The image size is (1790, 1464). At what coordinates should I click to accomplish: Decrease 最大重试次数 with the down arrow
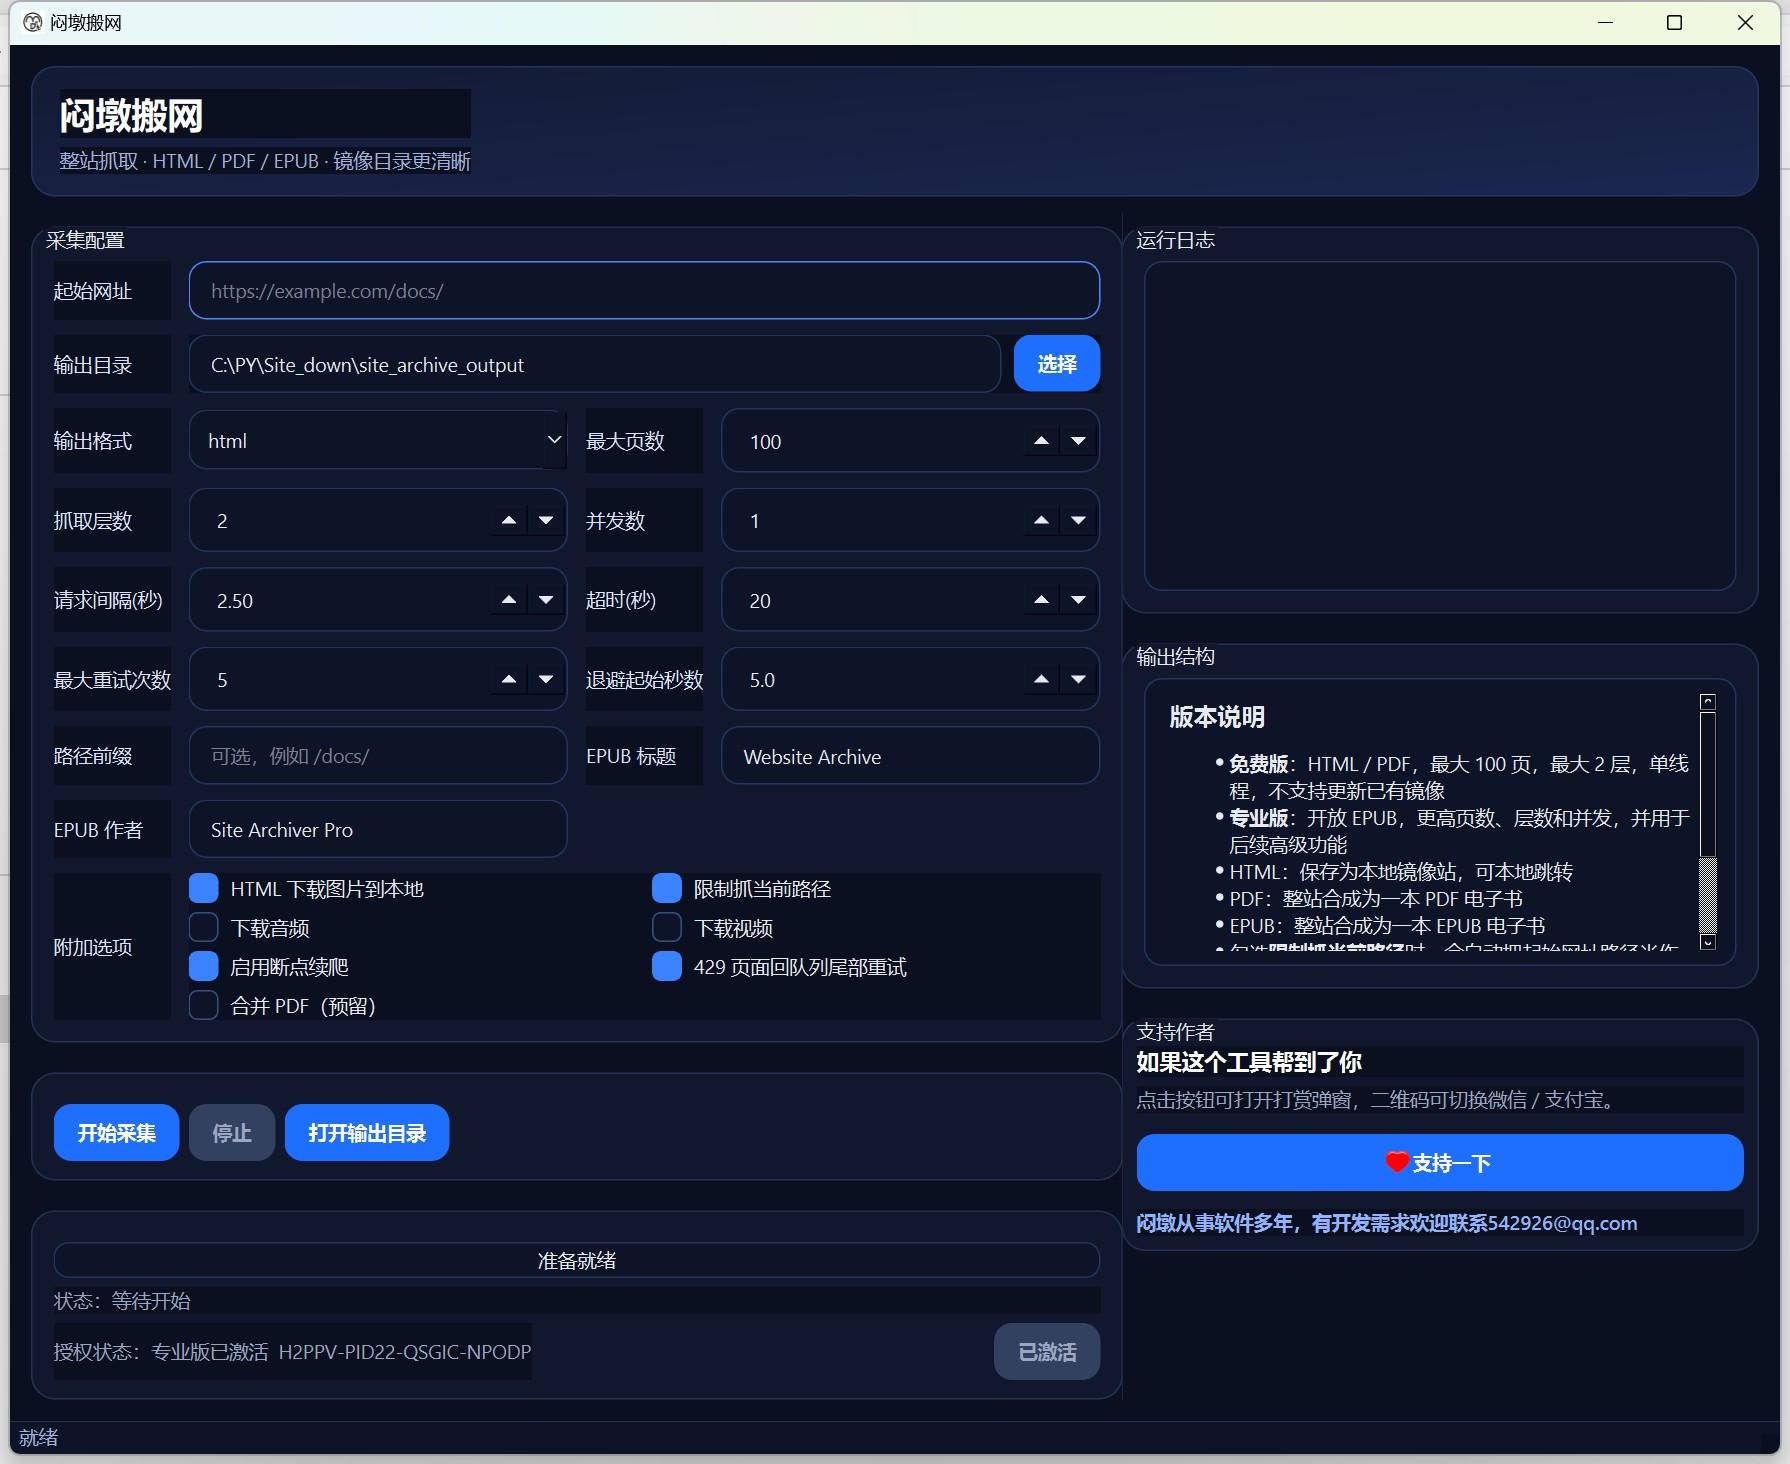pos(545,679)
